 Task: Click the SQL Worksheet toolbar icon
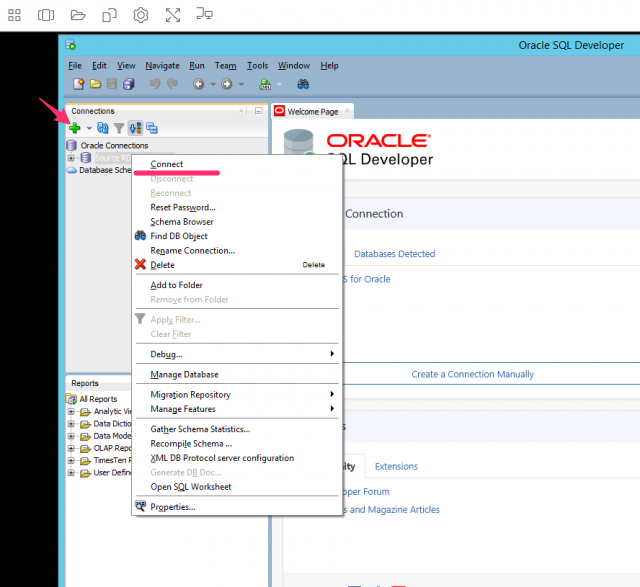pyautogui.click(x=265, y=84)
